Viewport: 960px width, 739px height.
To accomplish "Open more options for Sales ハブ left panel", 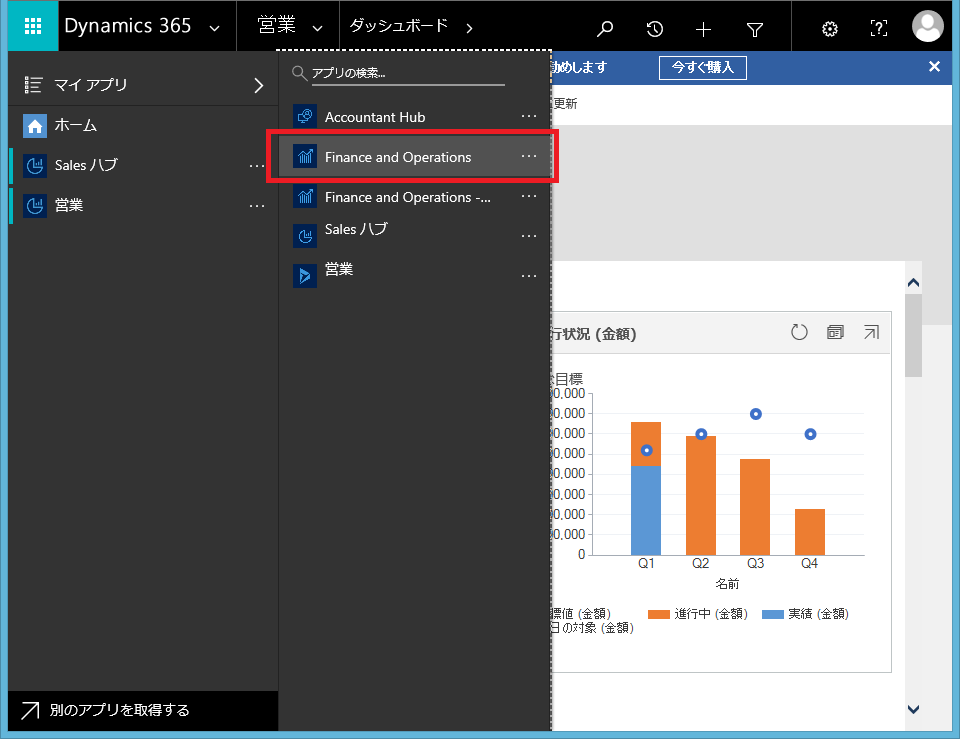I will coord(257,166).
